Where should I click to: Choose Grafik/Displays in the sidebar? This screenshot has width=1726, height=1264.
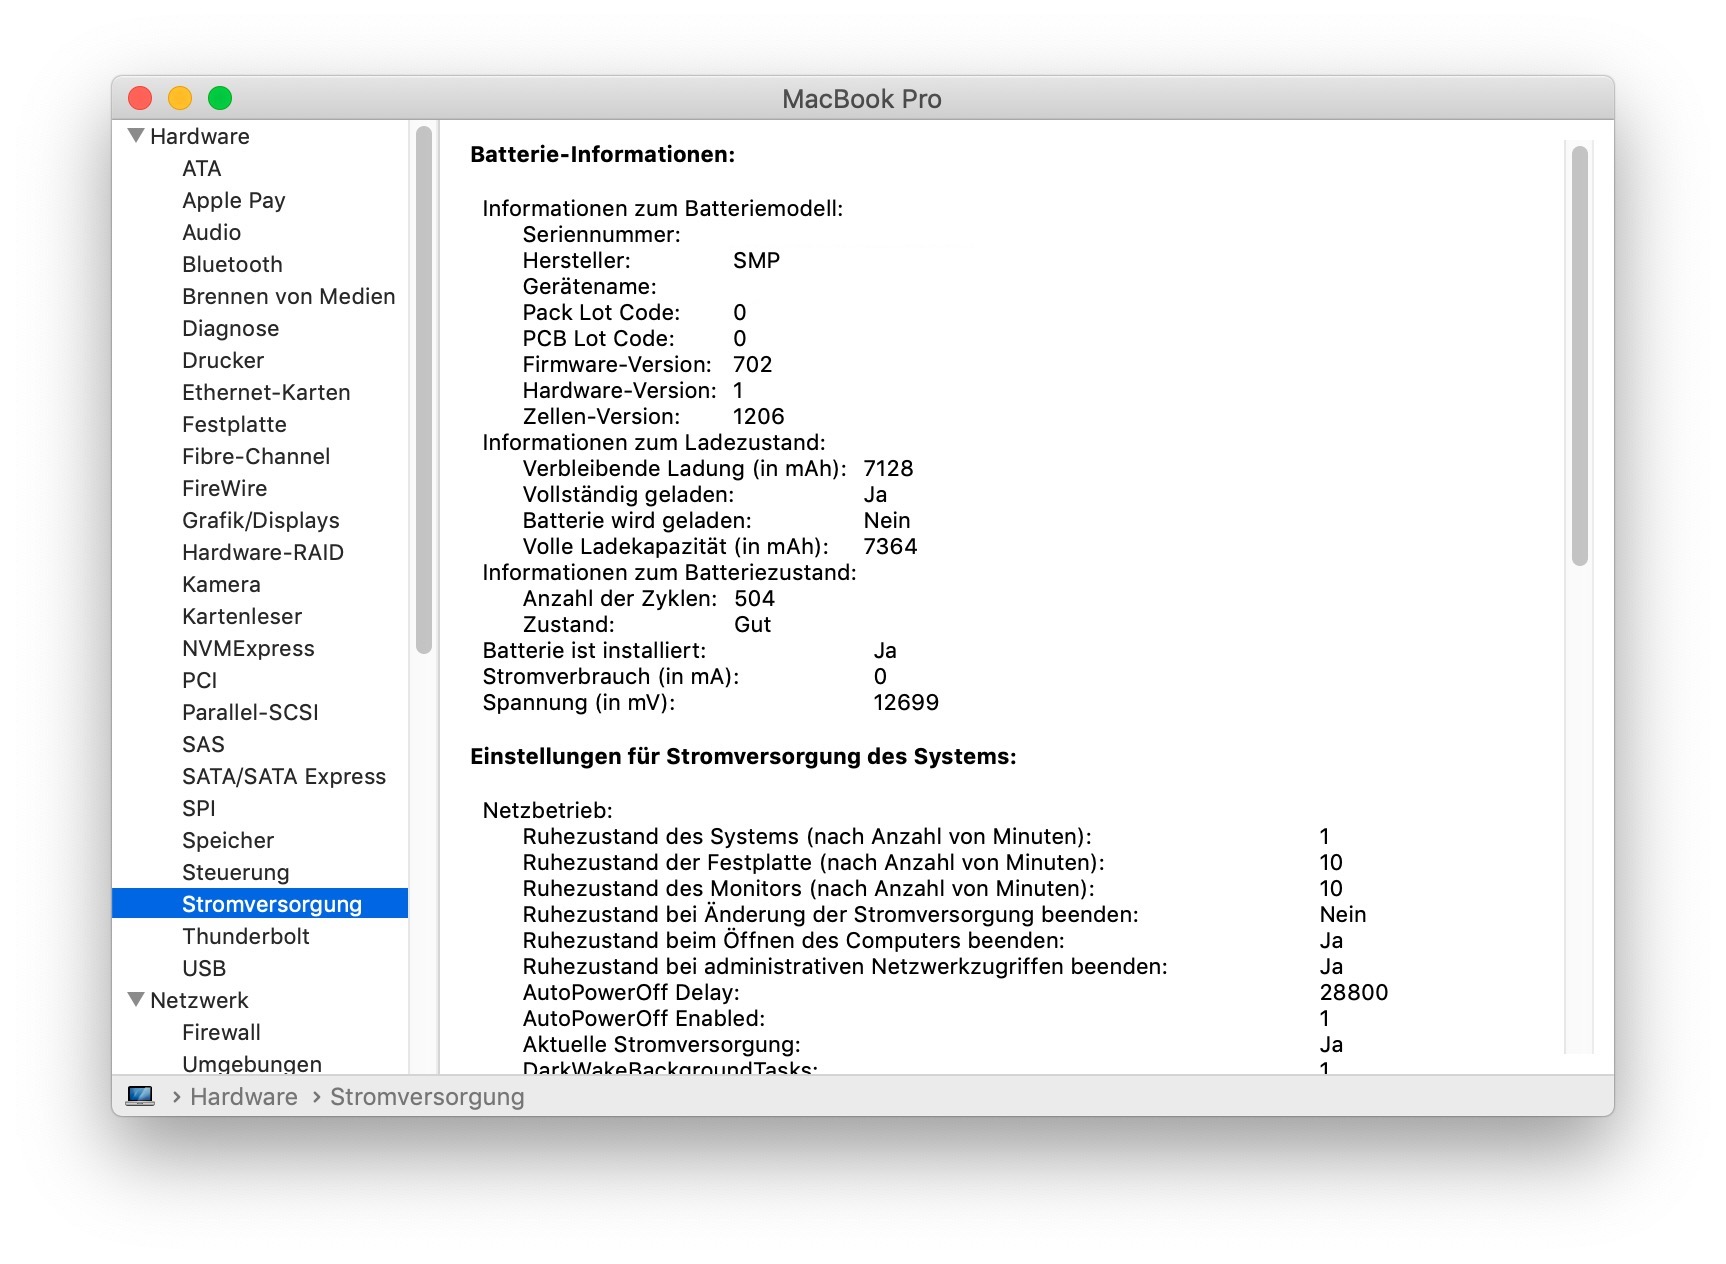coord(260,520)
